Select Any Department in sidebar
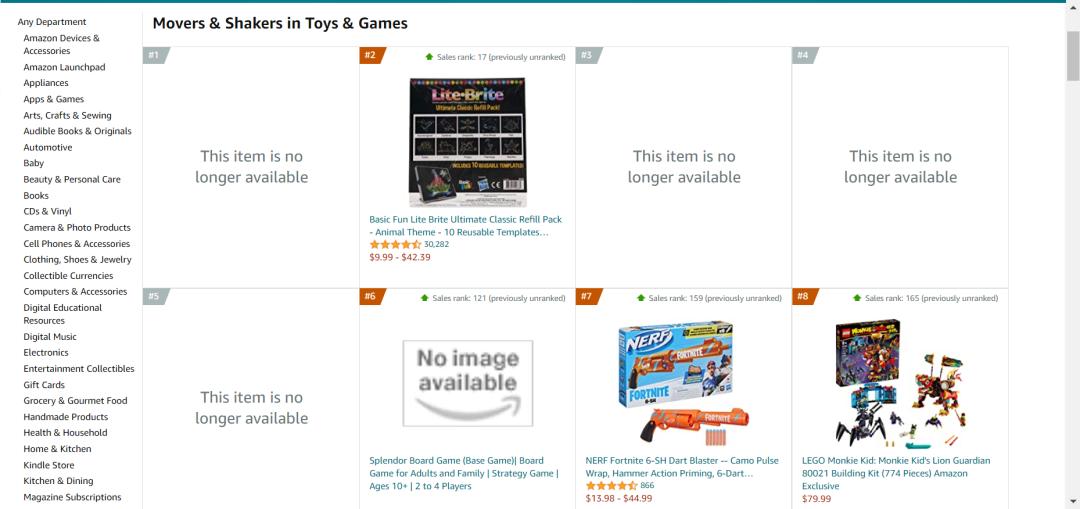 52,22
